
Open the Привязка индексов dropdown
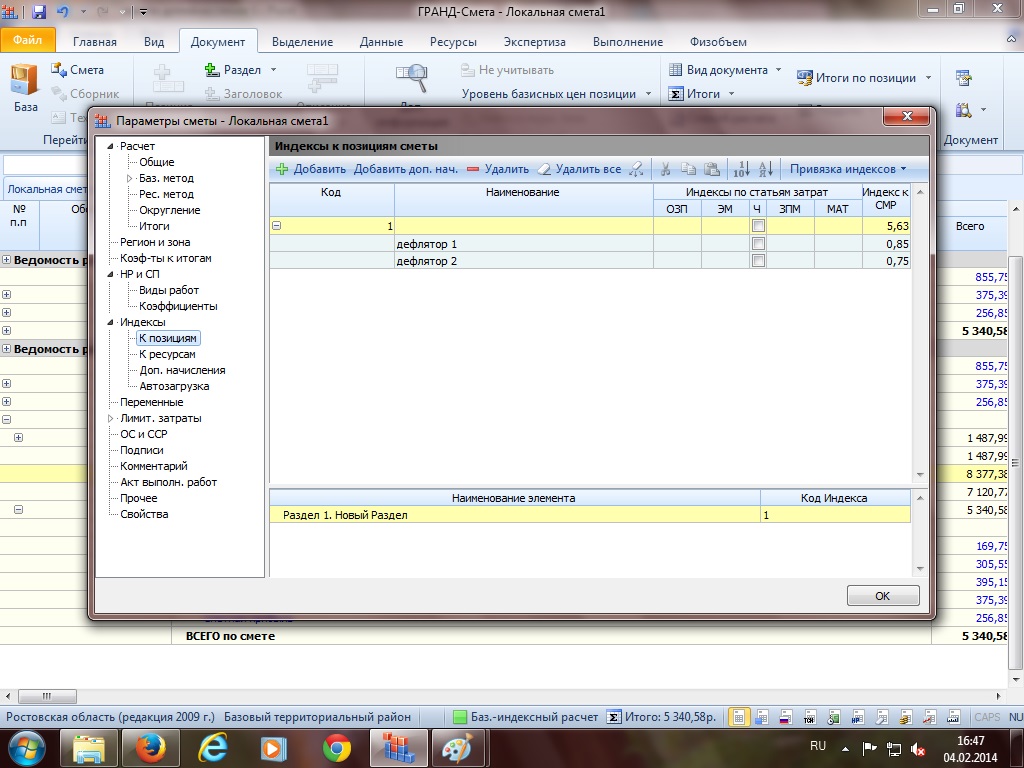848,170
